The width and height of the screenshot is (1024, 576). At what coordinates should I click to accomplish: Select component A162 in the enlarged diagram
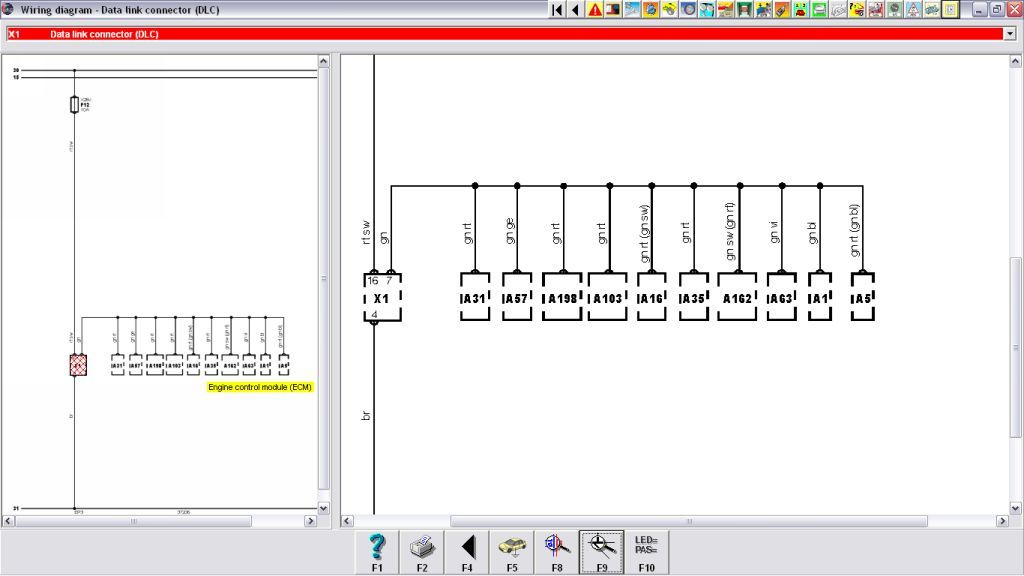737,298
